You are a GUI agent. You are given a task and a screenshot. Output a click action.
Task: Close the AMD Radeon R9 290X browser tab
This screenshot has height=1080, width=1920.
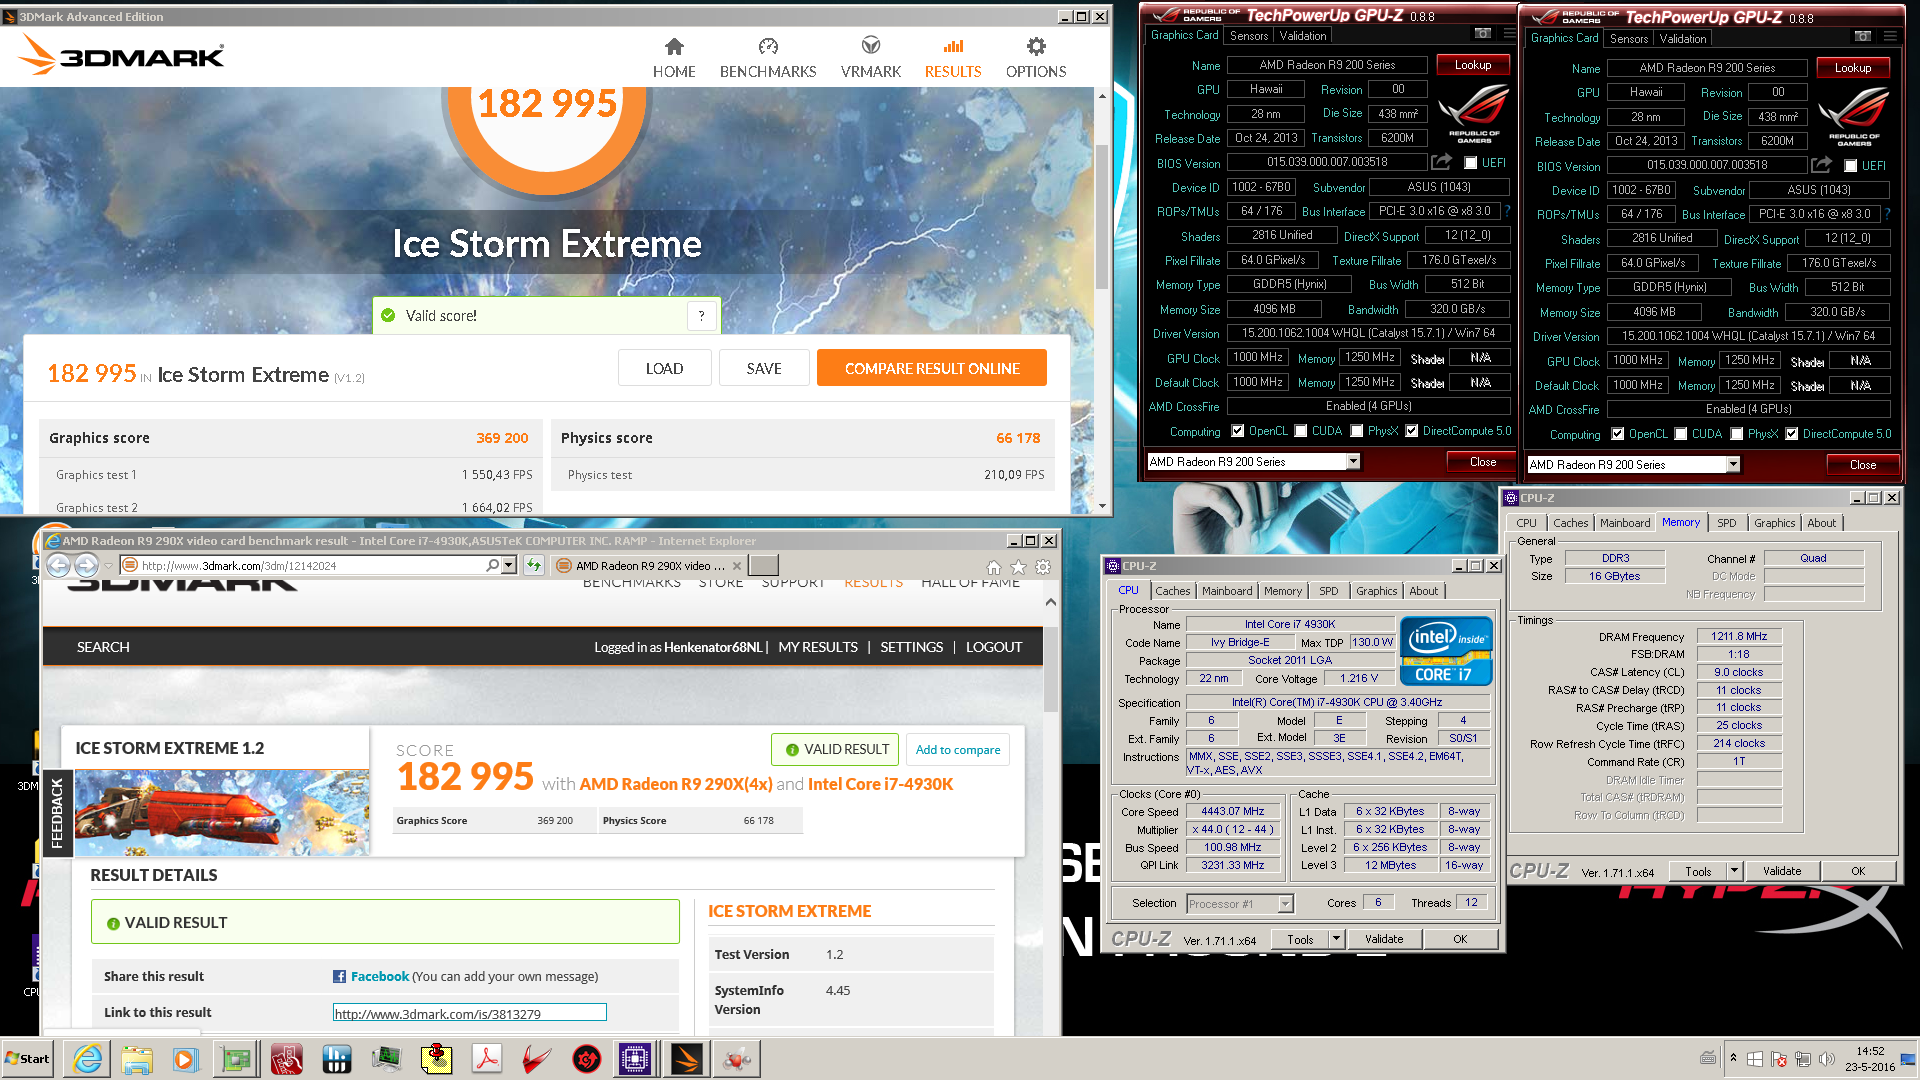tap(737, 566)
